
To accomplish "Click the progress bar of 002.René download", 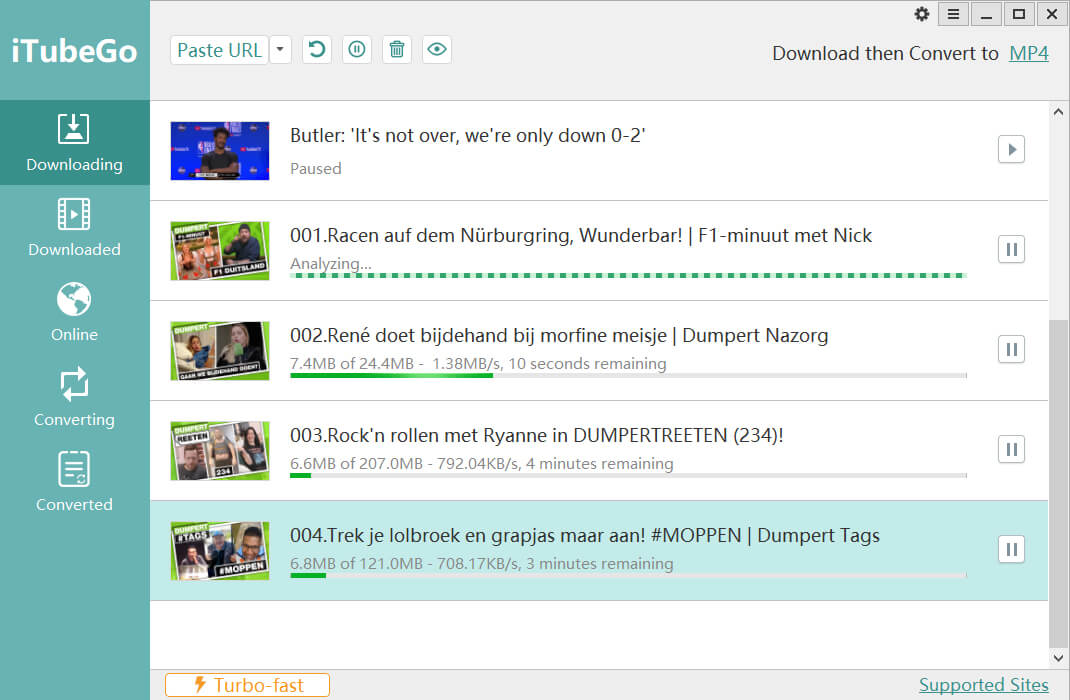I will [x=628, y=375].
